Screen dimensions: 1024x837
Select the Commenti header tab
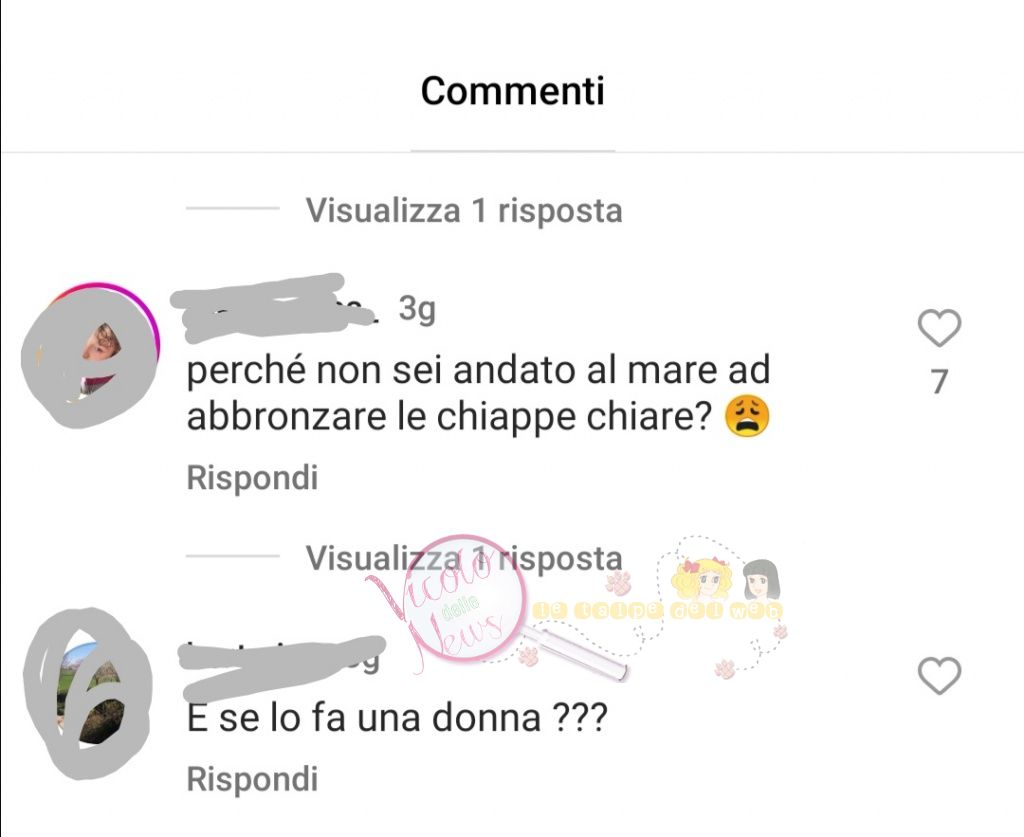513,91
